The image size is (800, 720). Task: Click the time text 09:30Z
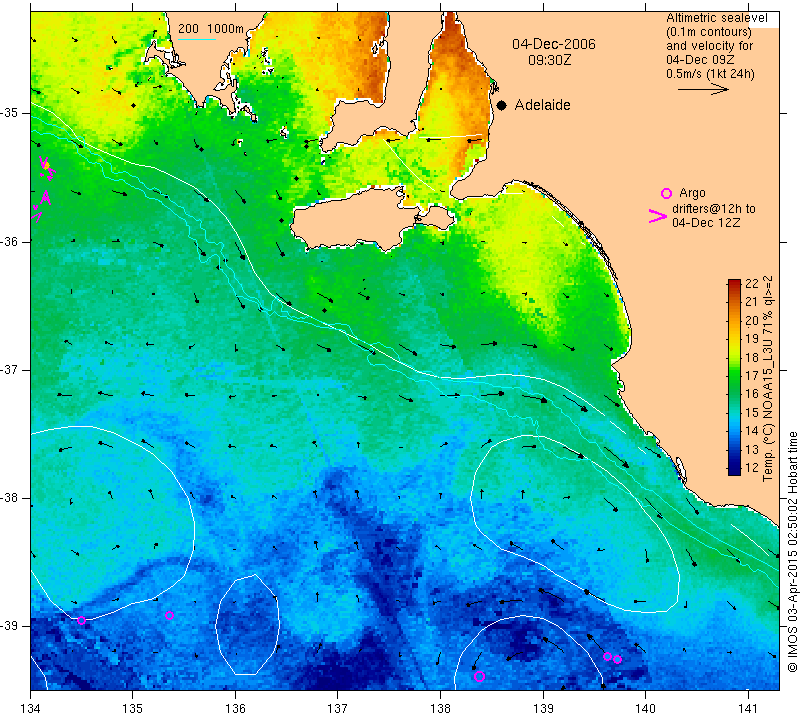549,60
